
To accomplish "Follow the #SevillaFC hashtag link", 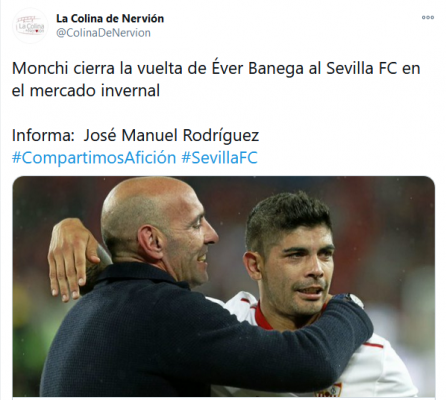I will pos(219,157).
